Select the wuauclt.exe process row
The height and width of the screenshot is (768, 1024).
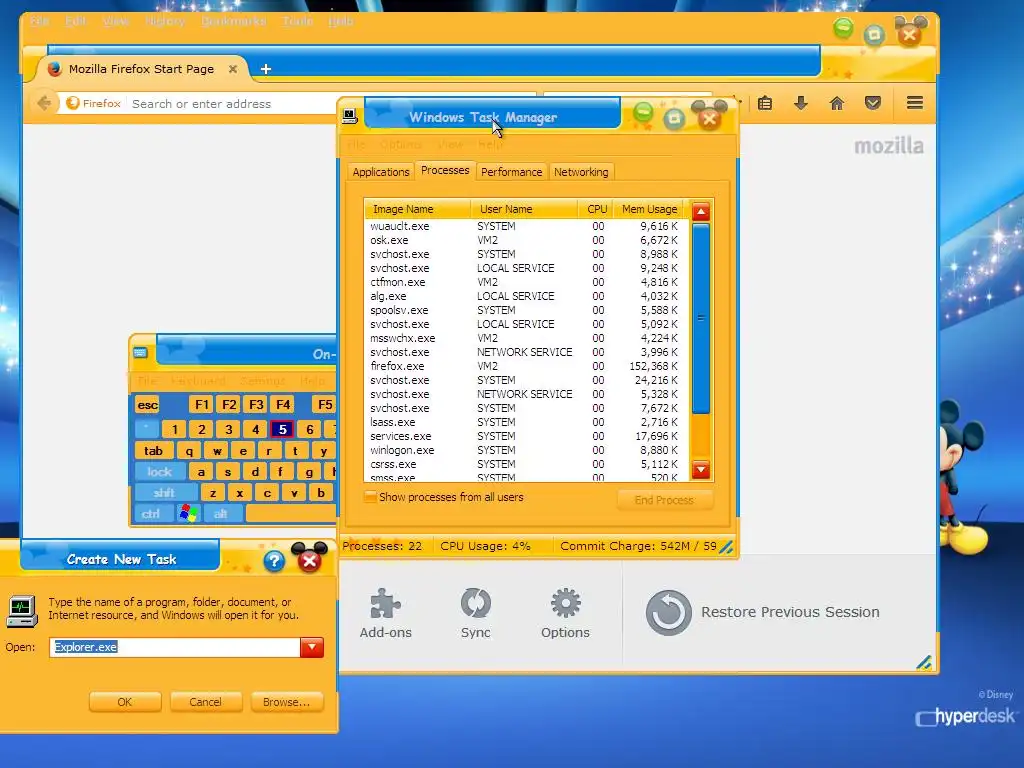(524, 226)
